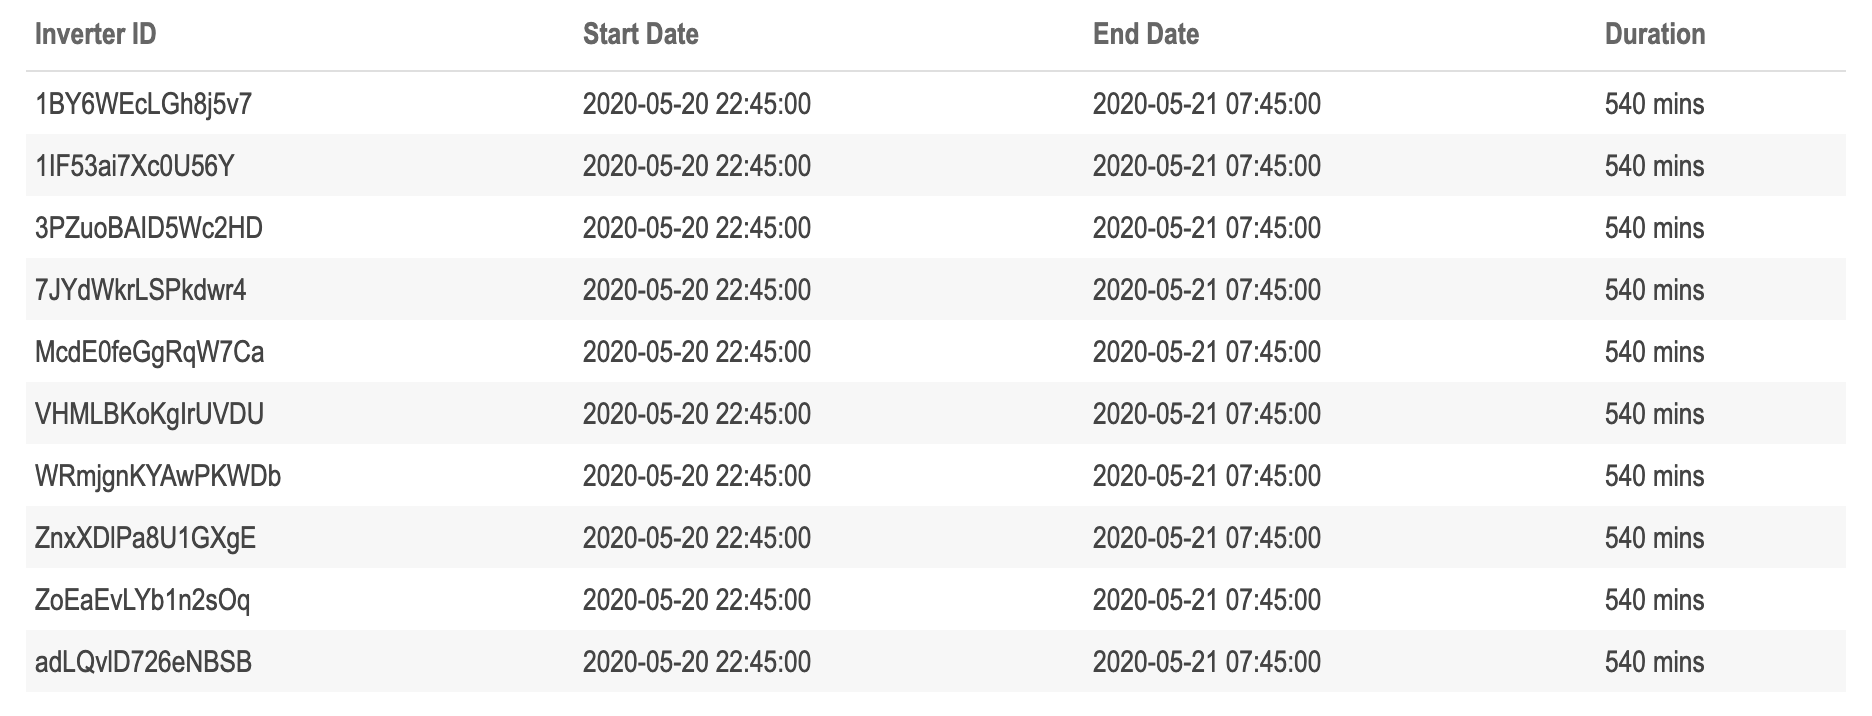The width and height of the screenshot is (1872, 716).
Task: Click inverter ID VHMLBKoKgIrUVDU
Action: [150, 414]
